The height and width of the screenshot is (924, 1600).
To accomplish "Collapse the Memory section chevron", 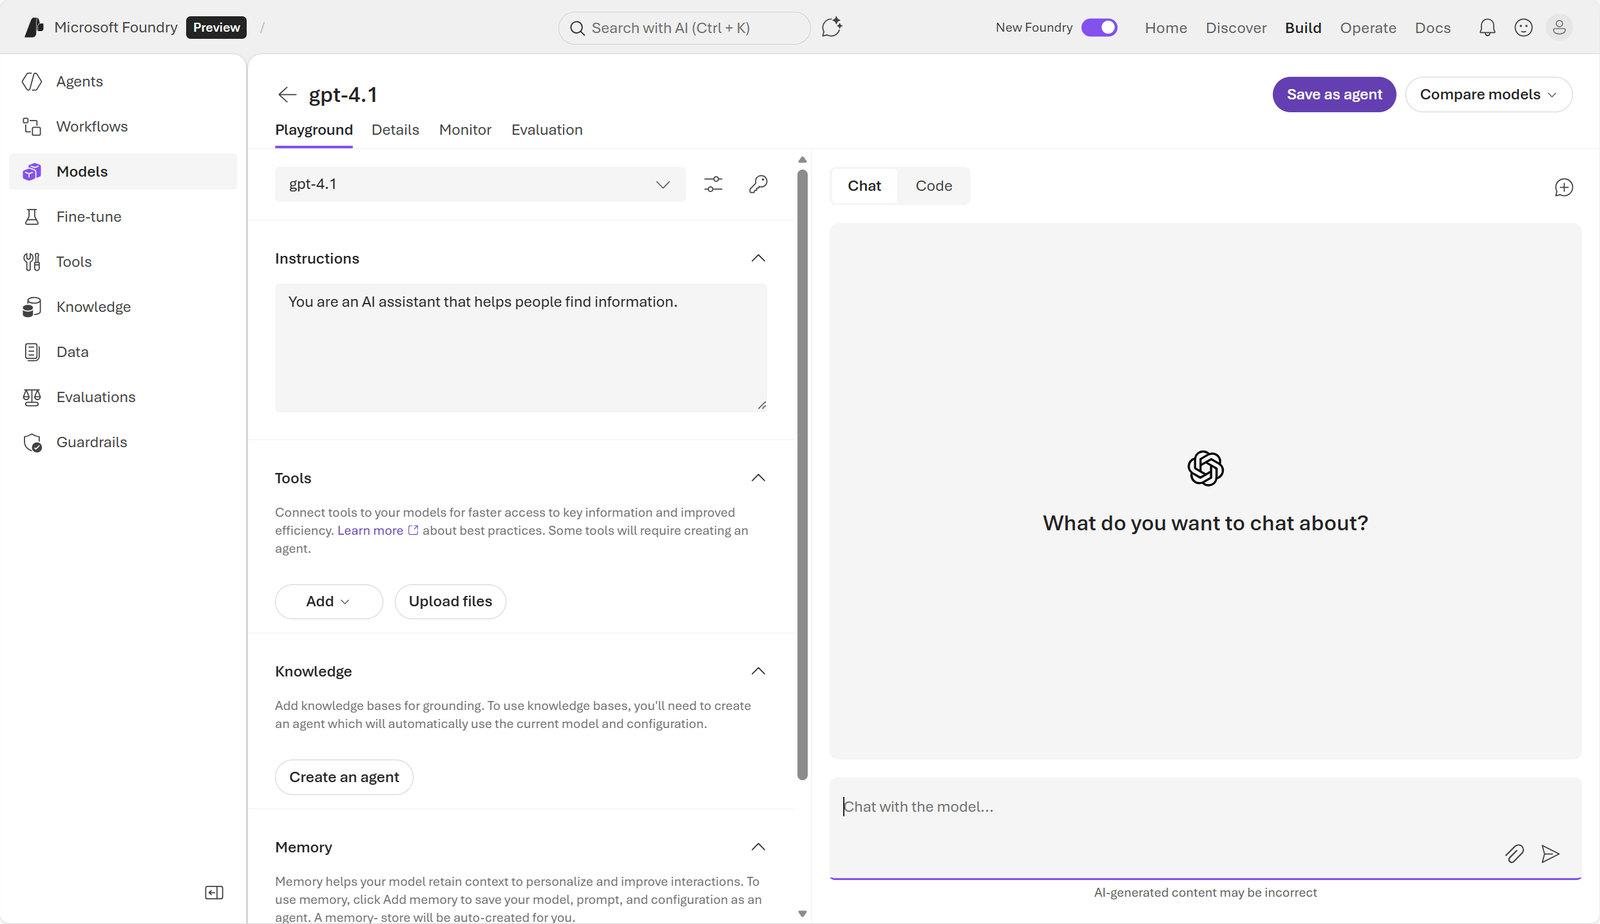I will click(x=758, y=847).
